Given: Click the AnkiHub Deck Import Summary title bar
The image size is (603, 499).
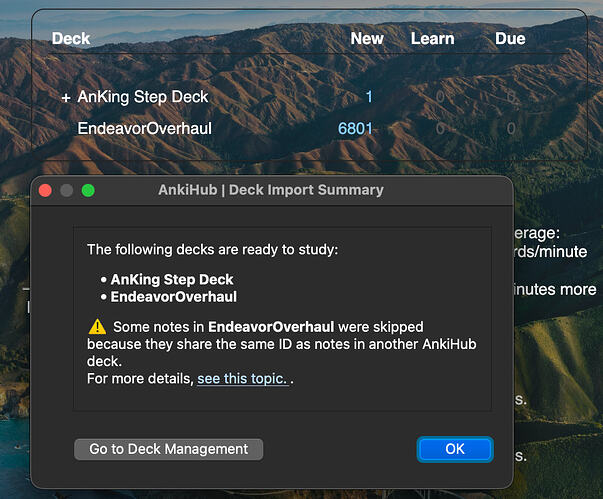Looking at the screenshot, I should coord(271,190).
